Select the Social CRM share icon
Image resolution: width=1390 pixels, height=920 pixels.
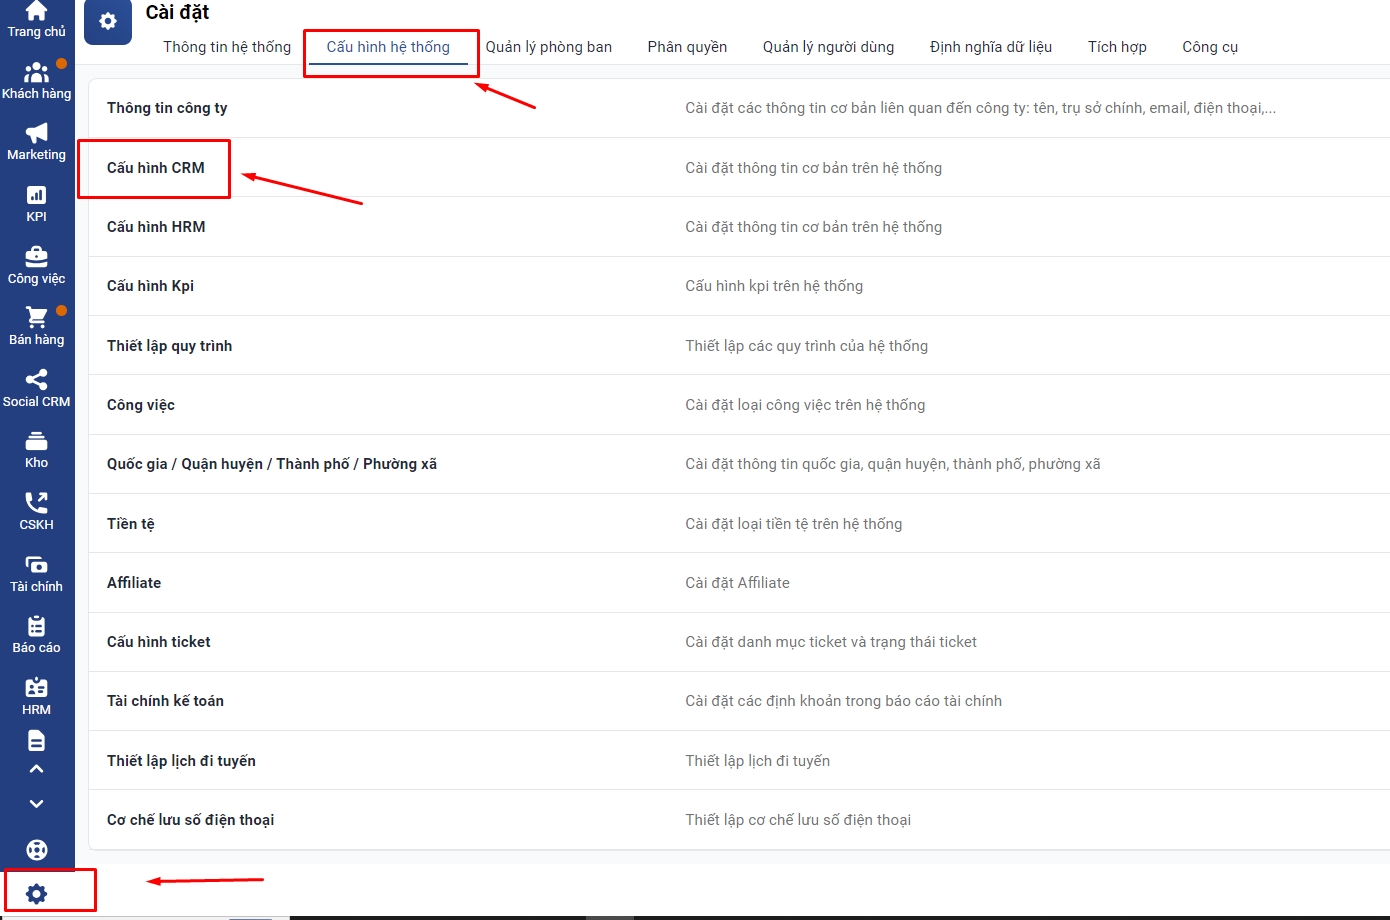36,380
